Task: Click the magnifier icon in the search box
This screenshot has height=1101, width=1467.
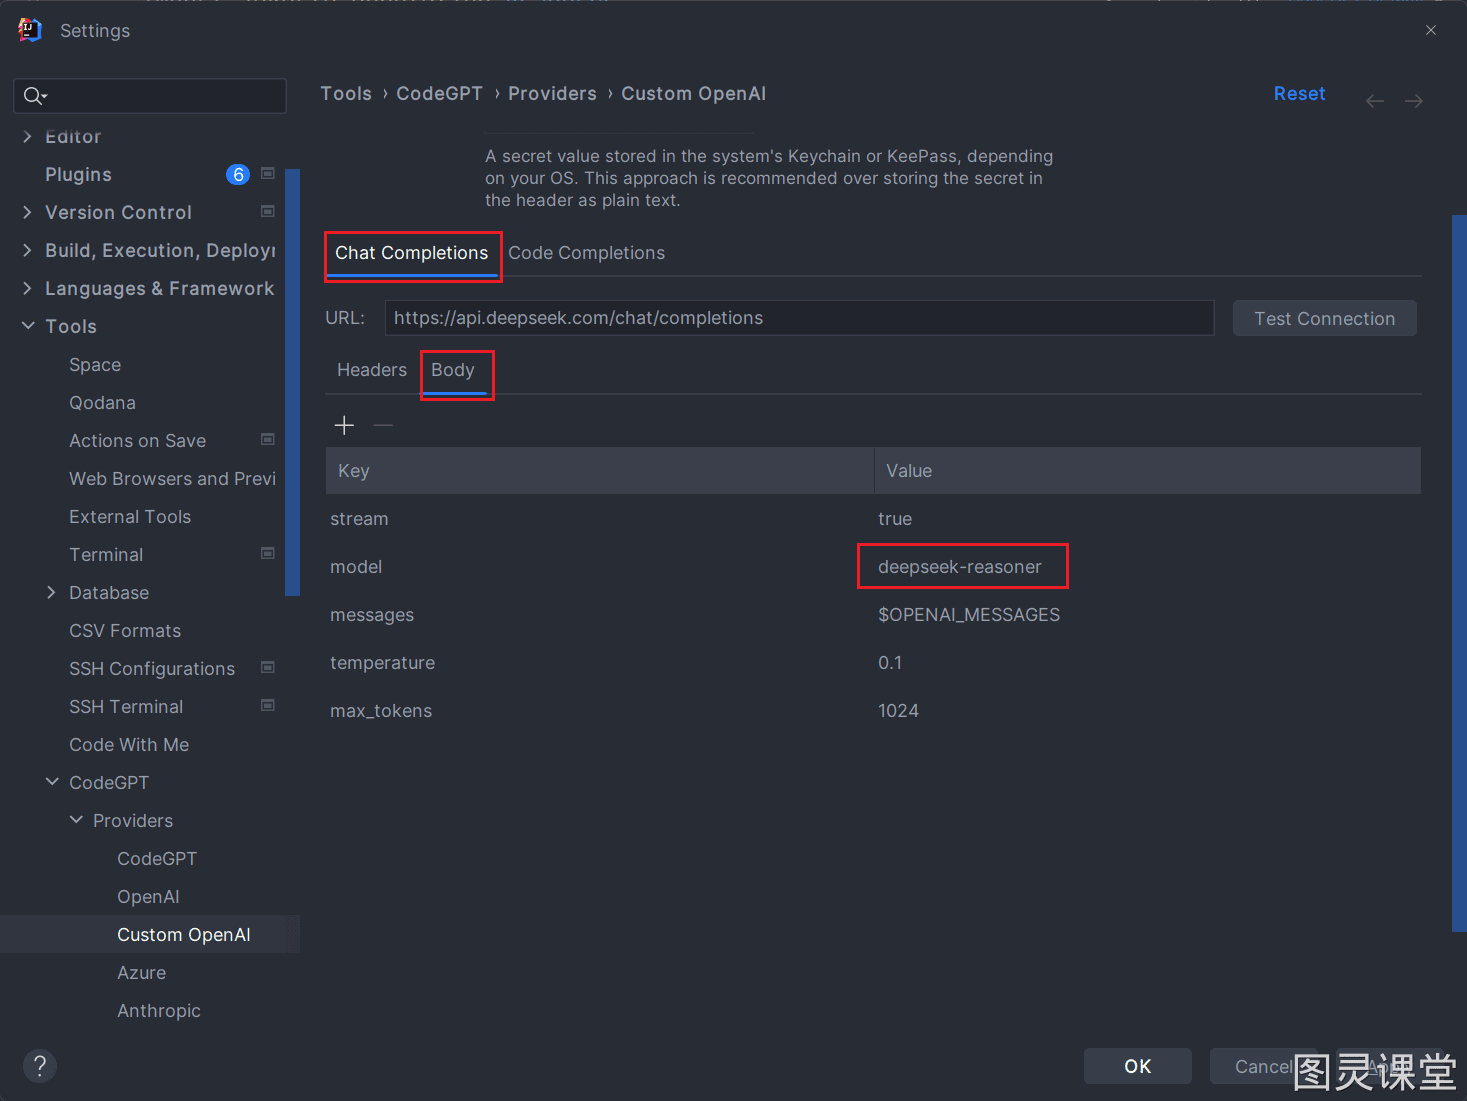Action: click(34, 96)
